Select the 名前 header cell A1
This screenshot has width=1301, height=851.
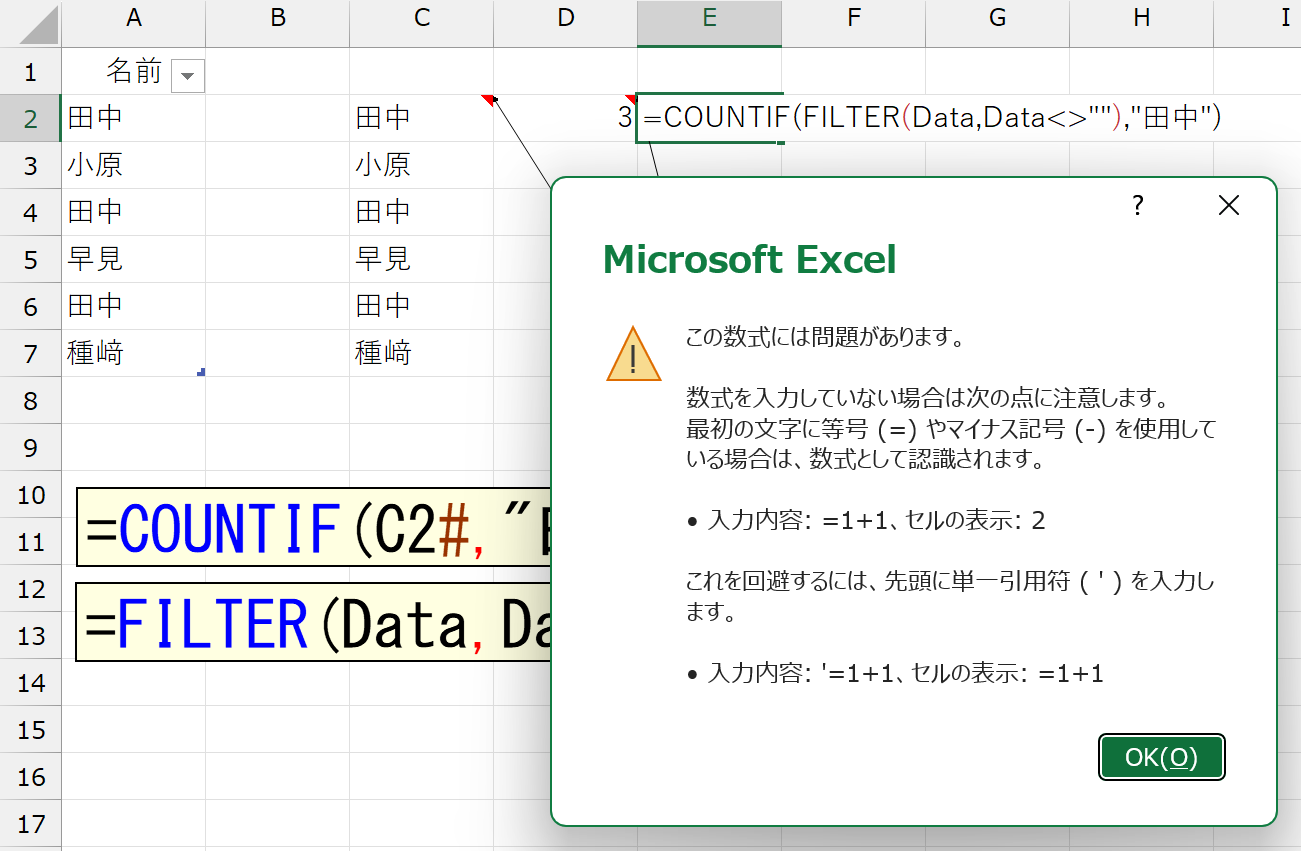(x=133, y=71)
